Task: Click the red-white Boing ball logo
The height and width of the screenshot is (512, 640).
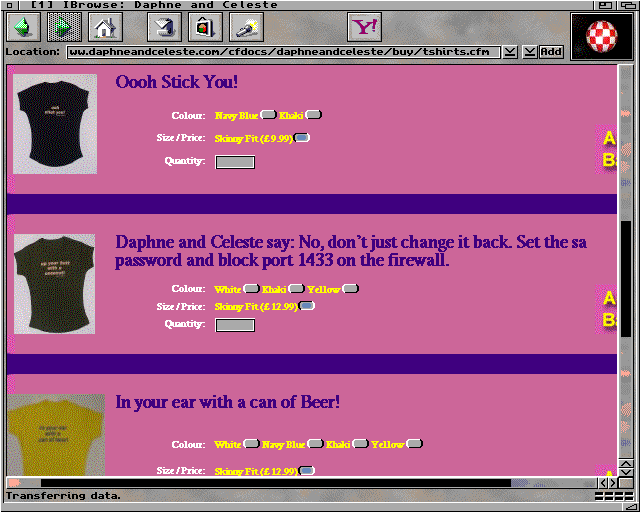Action: pyautogui.click(x=602, y=36)
